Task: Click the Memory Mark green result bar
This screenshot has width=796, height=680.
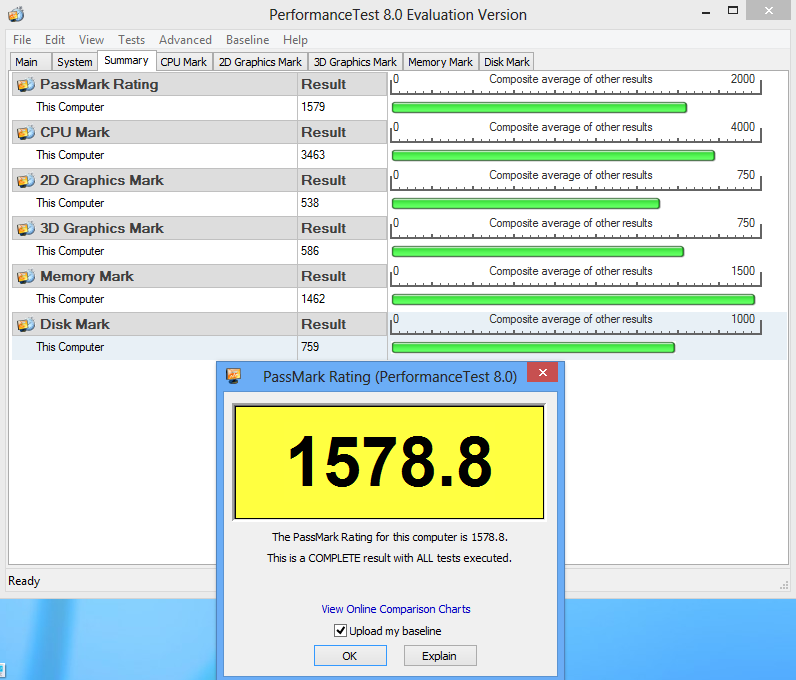Action: 574,300
